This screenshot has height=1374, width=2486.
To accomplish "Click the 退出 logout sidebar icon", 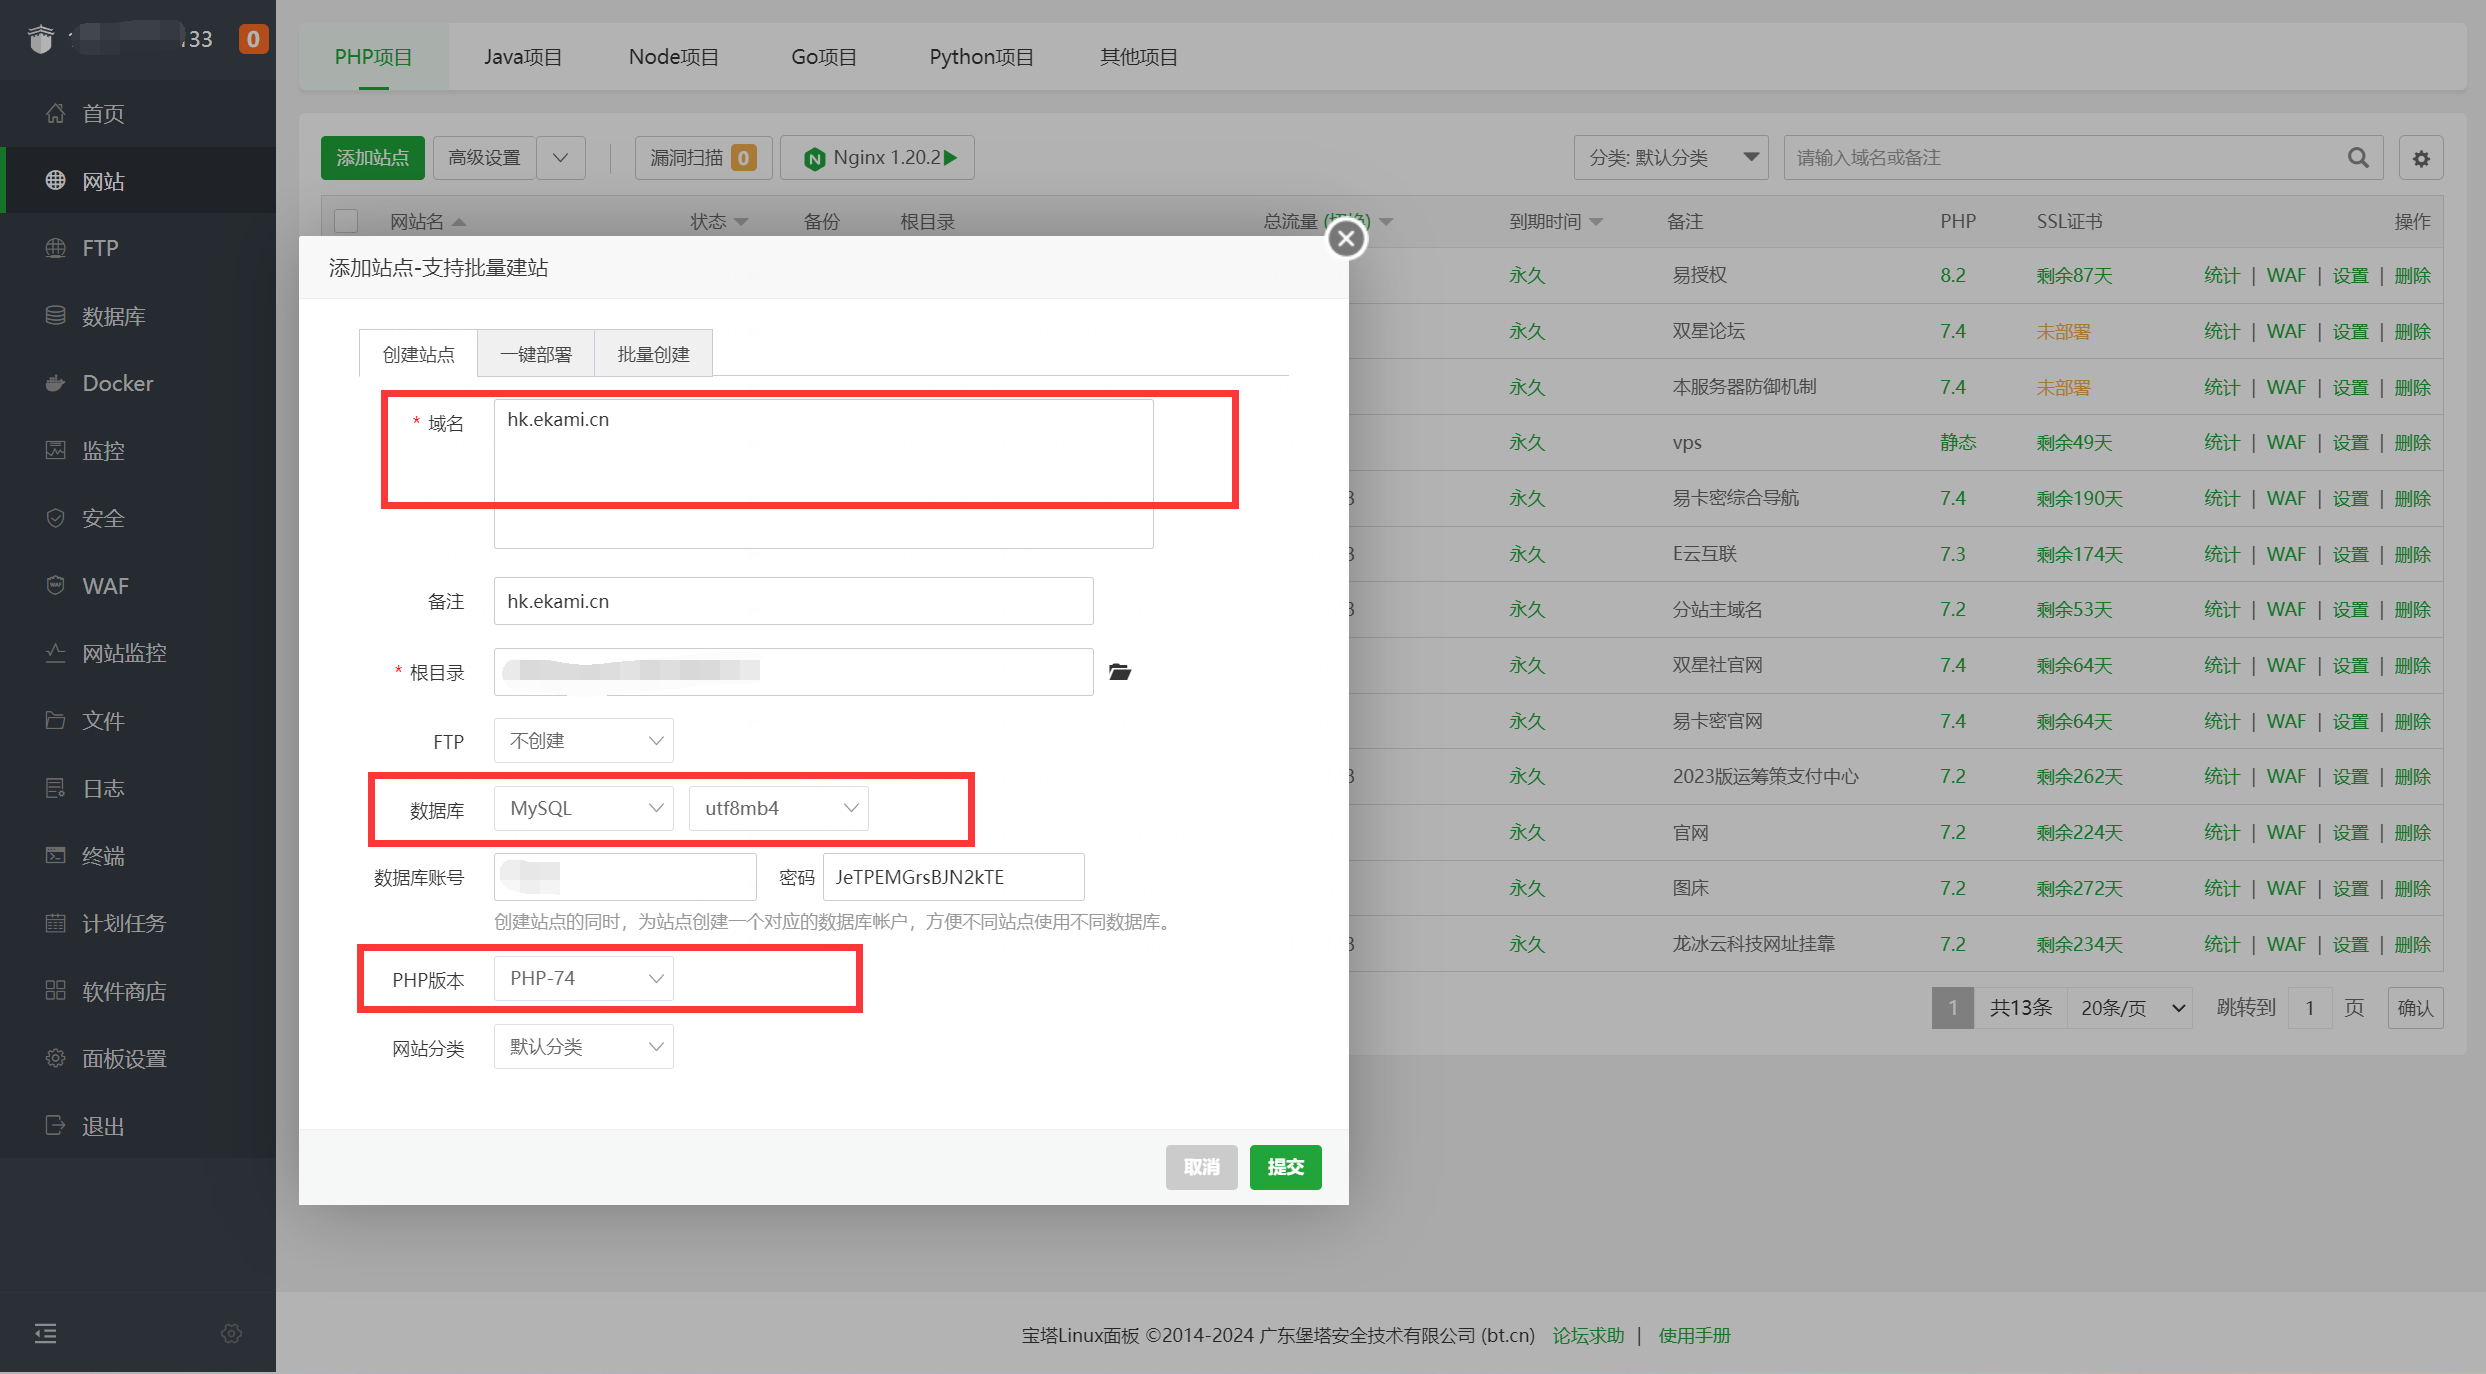I will 56,1125.
